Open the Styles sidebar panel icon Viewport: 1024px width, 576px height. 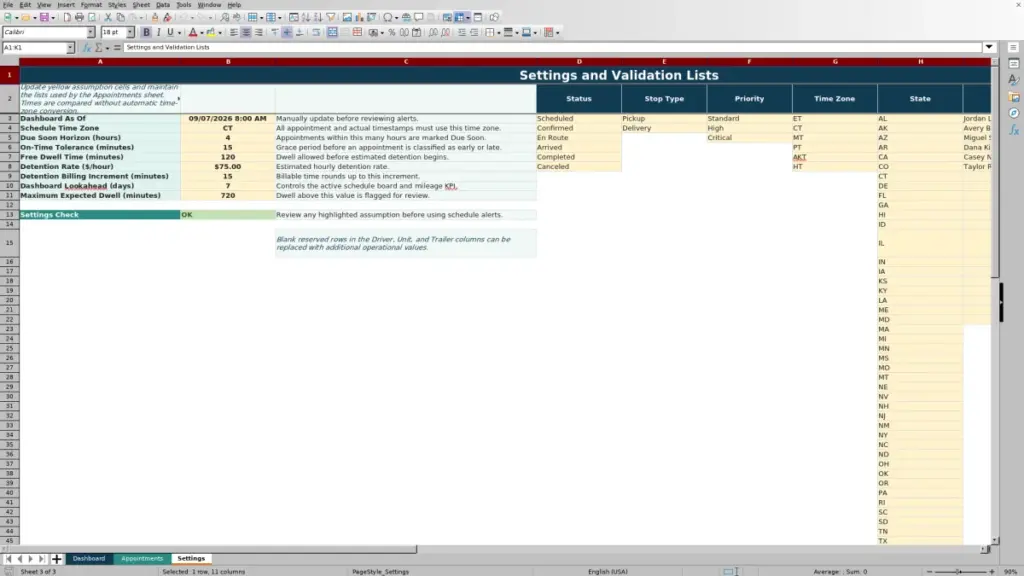pyautogui.click(x=1014, y=80)
